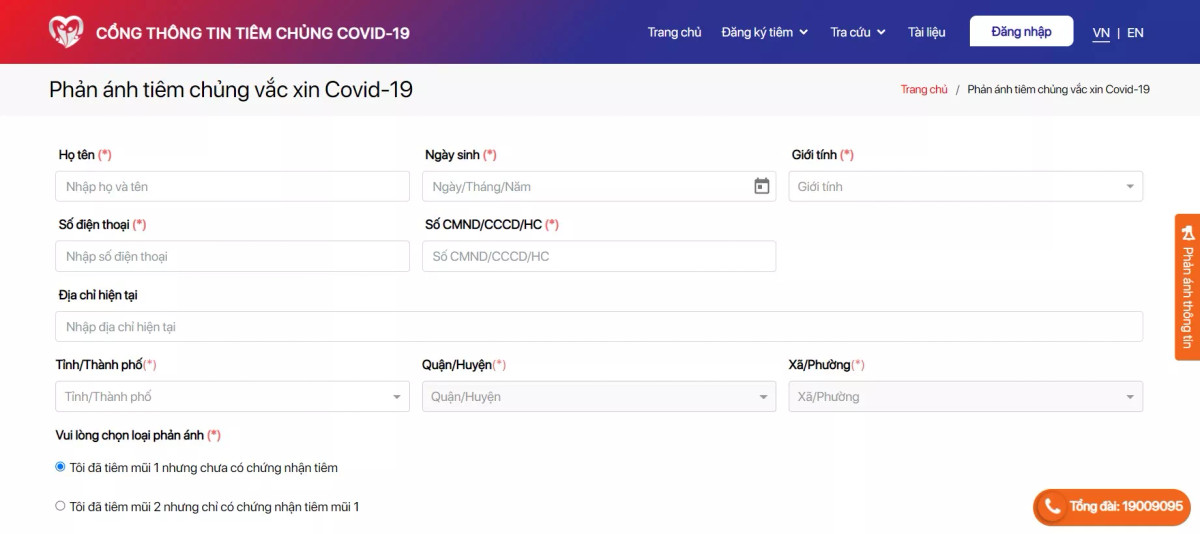1200x534 pixels.
Task: Focus the Số điện thoại input field
Action: coord(232,257)
